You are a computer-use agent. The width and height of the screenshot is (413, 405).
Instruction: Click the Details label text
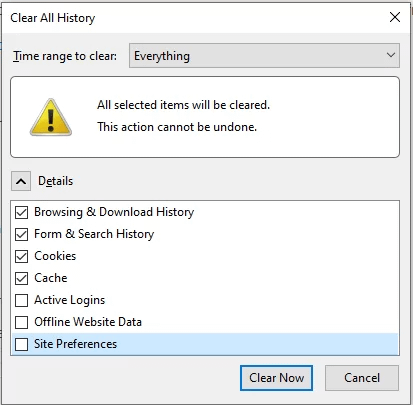55,181
